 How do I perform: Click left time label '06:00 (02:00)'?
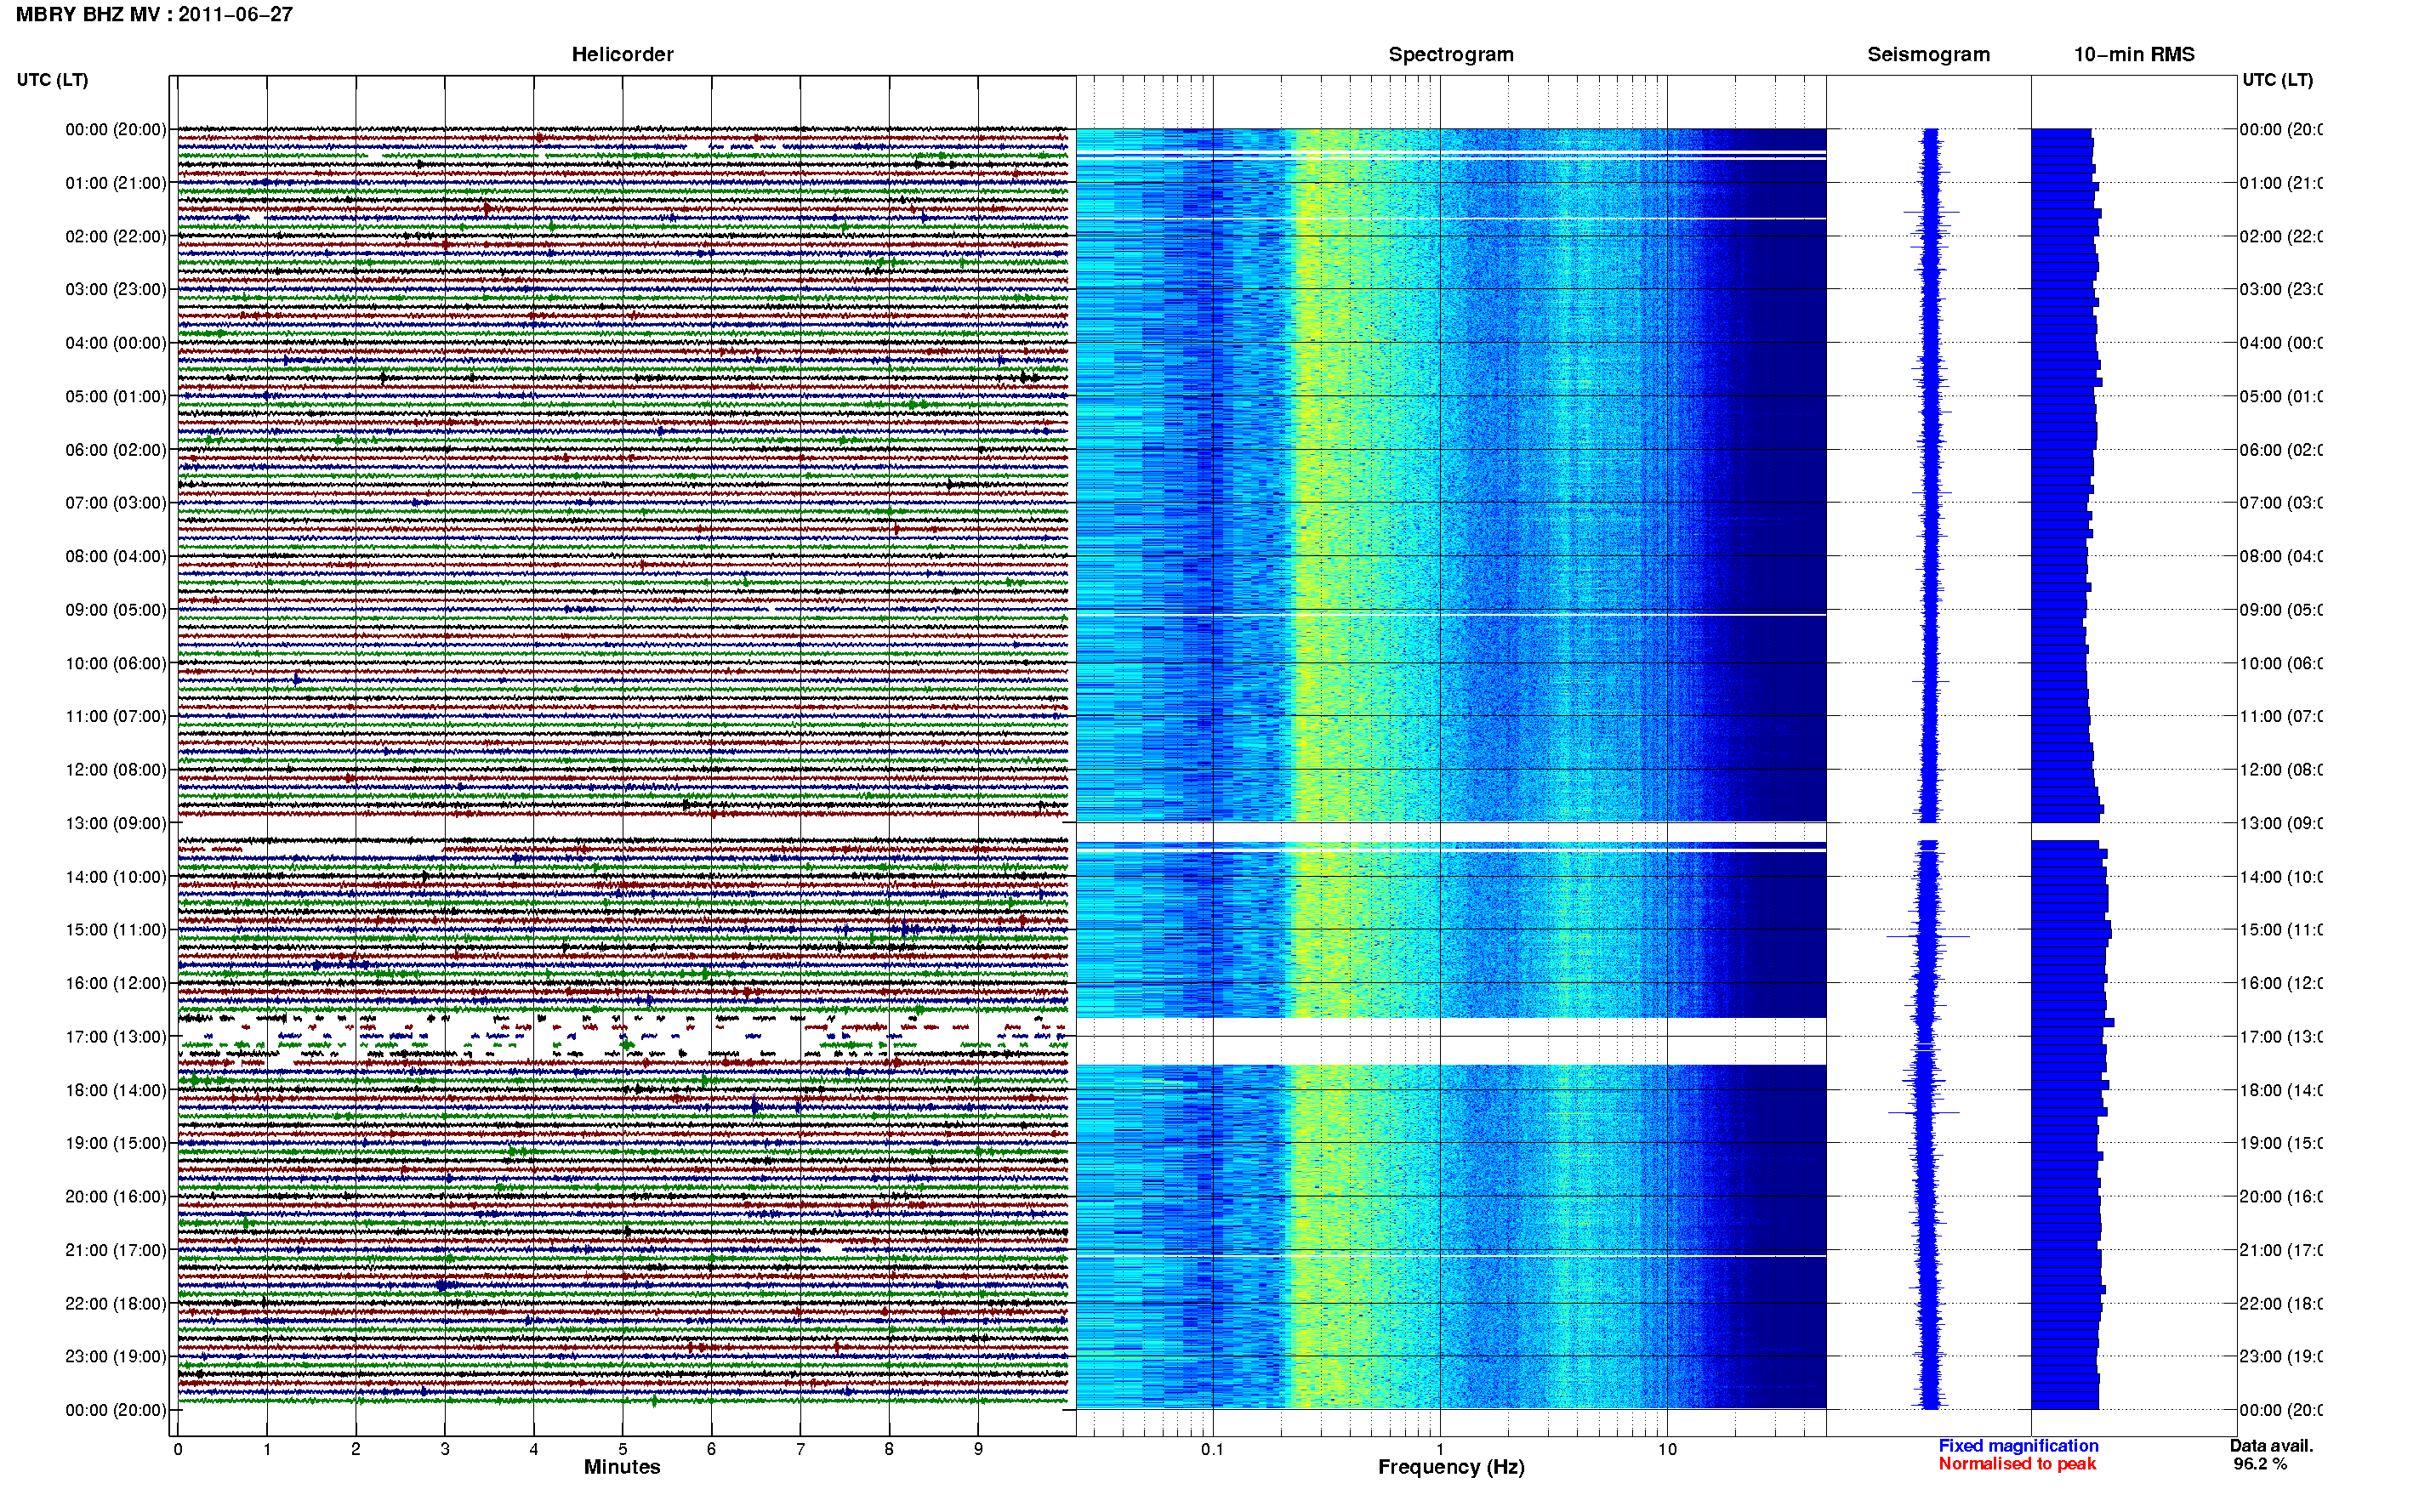pos(115,450)
